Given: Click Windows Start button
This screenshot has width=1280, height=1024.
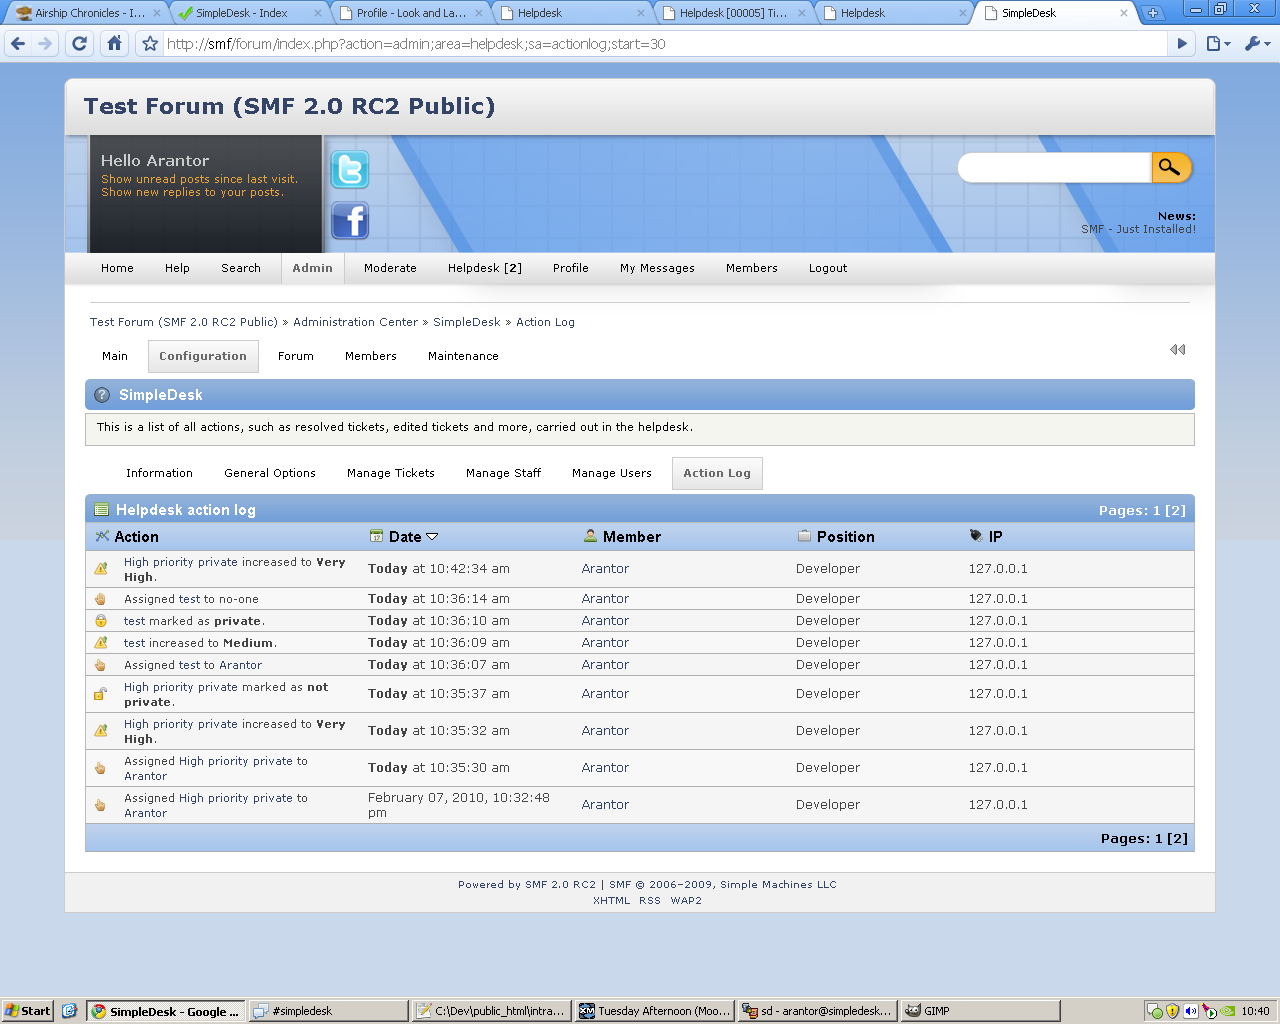Looking at the screenshot, I should coord(27,1011).
